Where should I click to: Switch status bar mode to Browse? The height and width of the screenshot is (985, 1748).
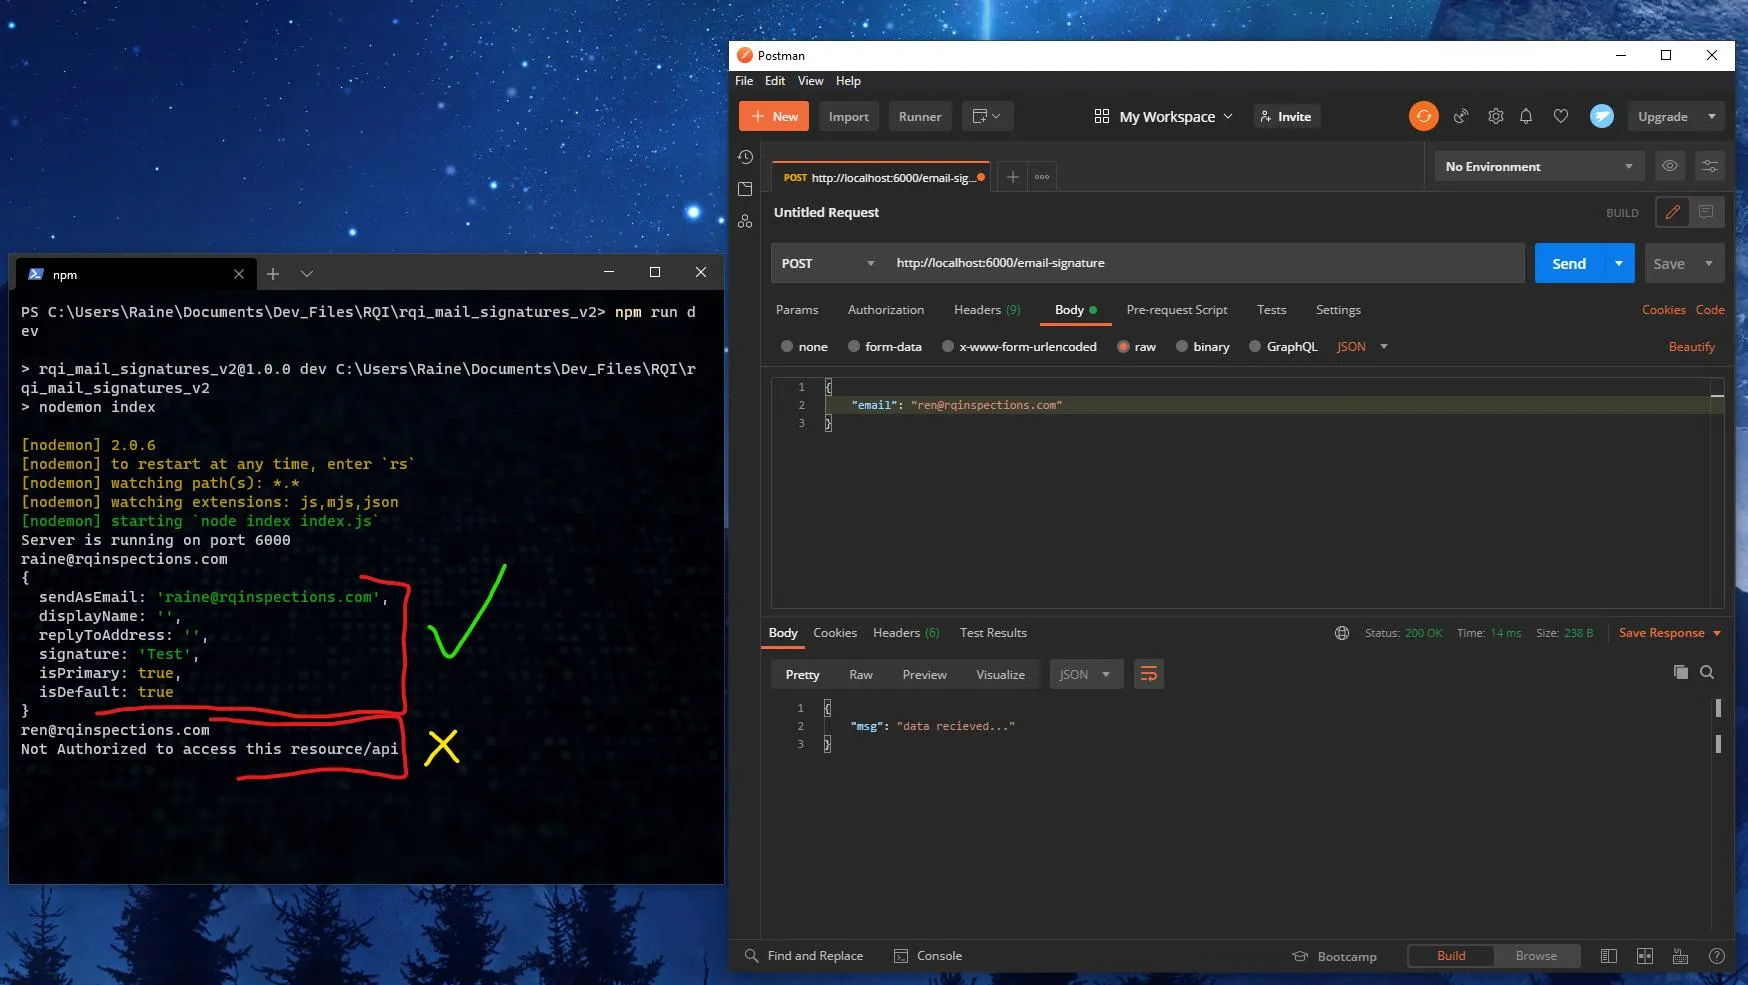point(1536,956)
